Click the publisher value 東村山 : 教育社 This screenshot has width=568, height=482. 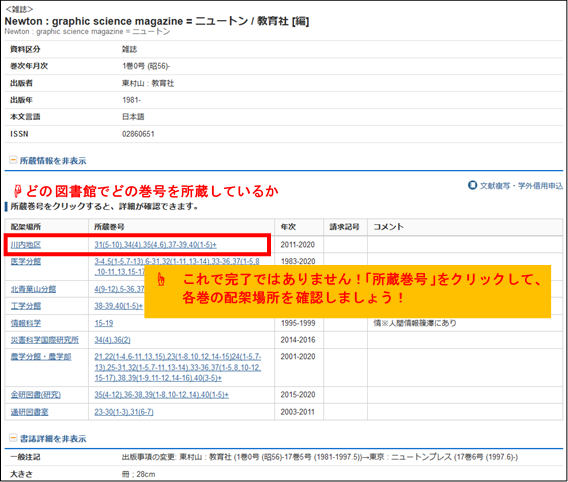coord(148,83)
